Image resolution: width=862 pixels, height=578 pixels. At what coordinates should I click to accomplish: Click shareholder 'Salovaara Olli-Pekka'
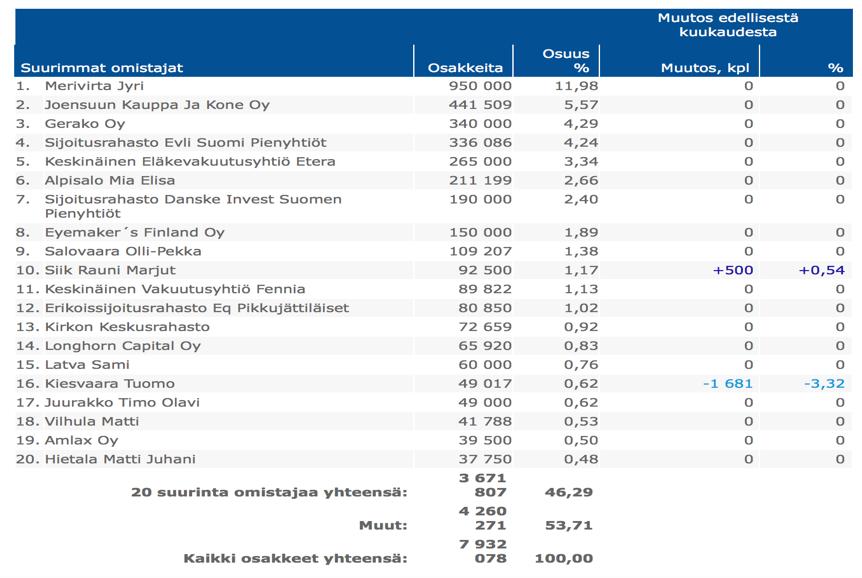123,251
